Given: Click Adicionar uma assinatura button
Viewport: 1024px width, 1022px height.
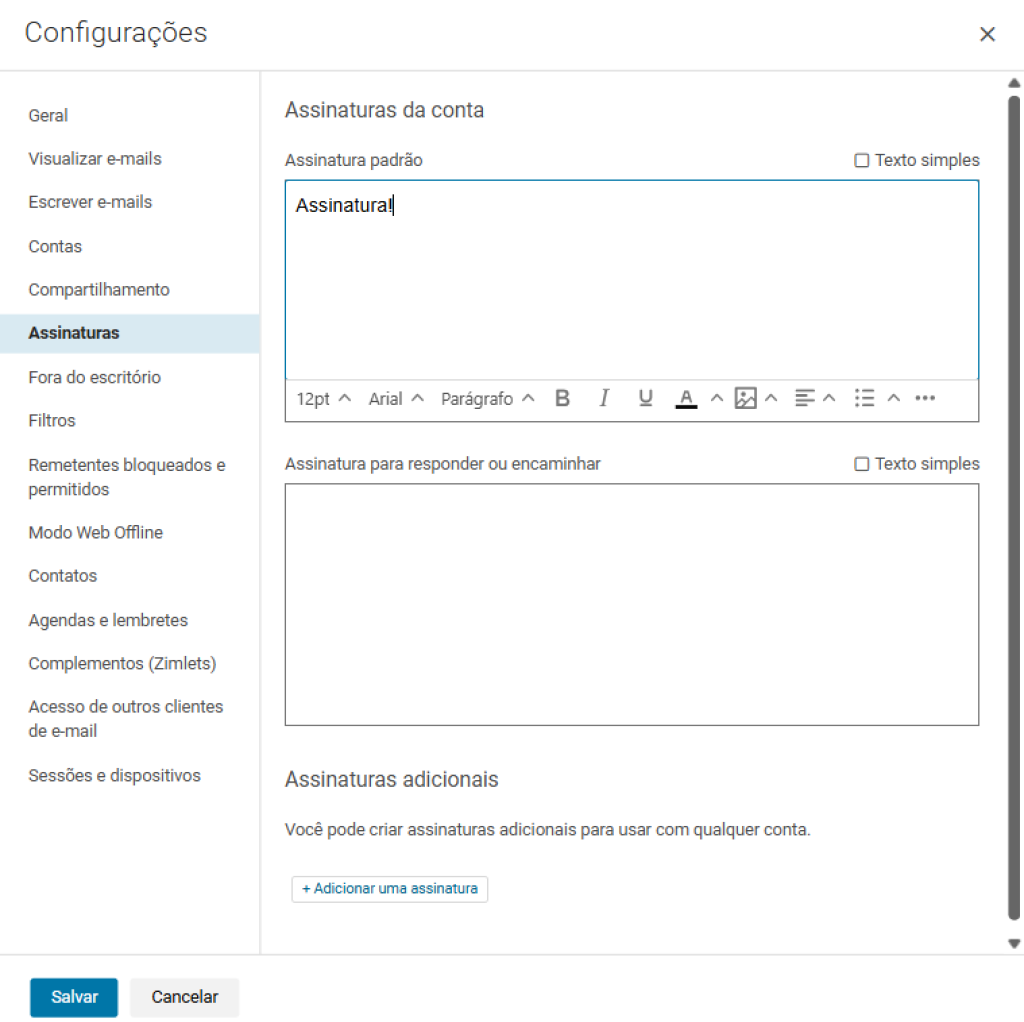Looking at the screenshot, I should pyautogui.click(x=390, y=889).
